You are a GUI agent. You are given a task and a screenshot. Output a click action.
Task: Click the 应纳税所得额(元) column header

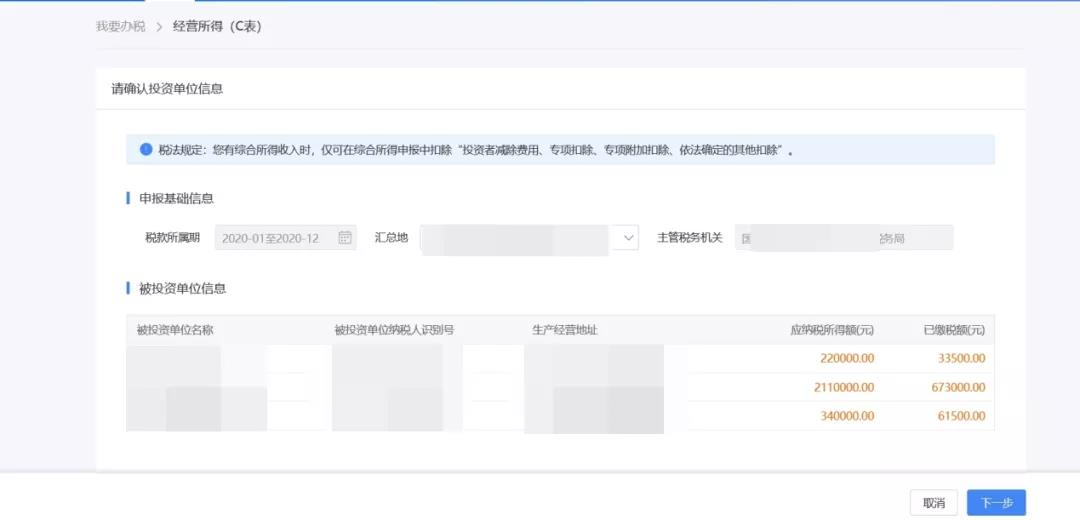point(832,330)
